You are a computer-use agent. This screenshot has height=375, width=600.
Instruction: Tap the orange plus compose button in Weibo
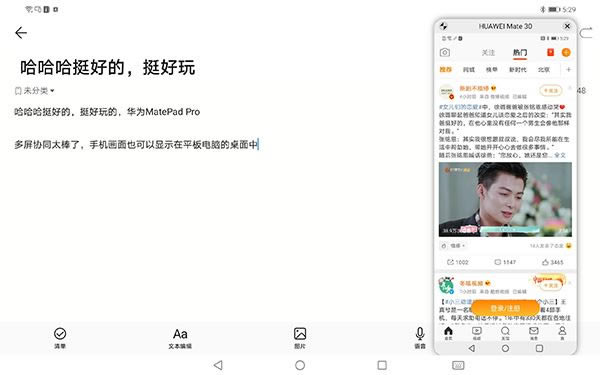(566, 52)
